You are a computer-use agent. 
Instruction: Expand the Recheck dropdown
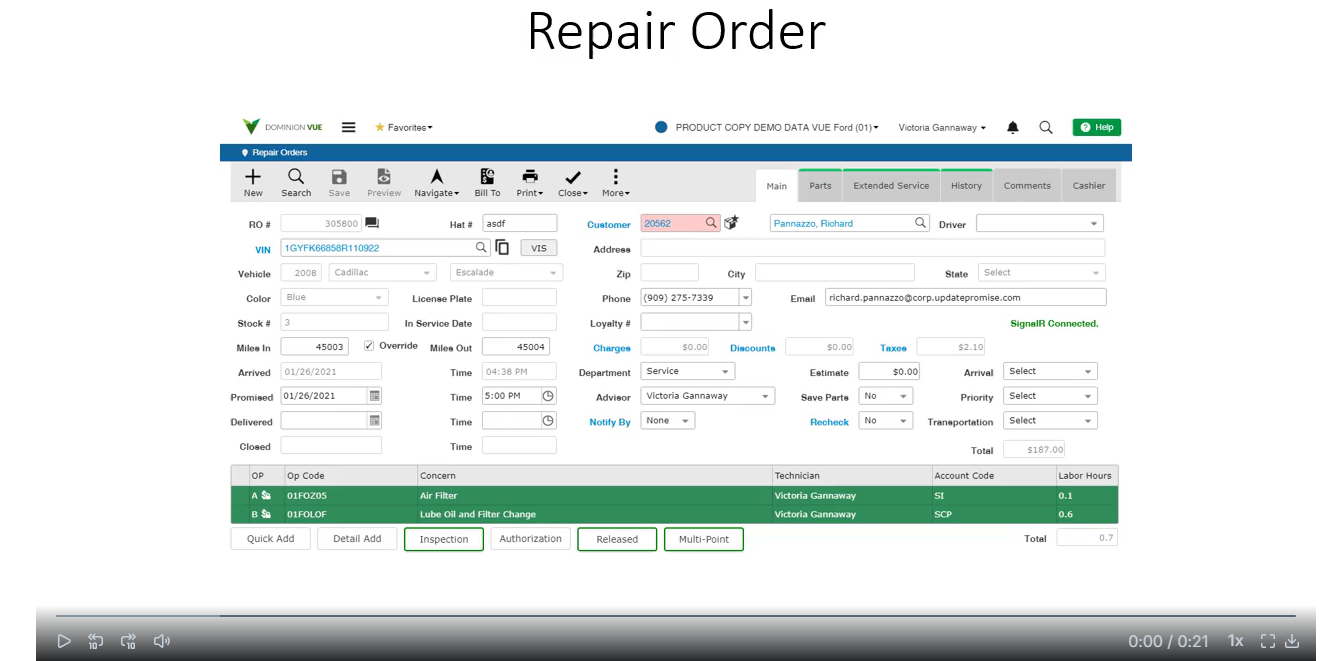pos(886,421)
